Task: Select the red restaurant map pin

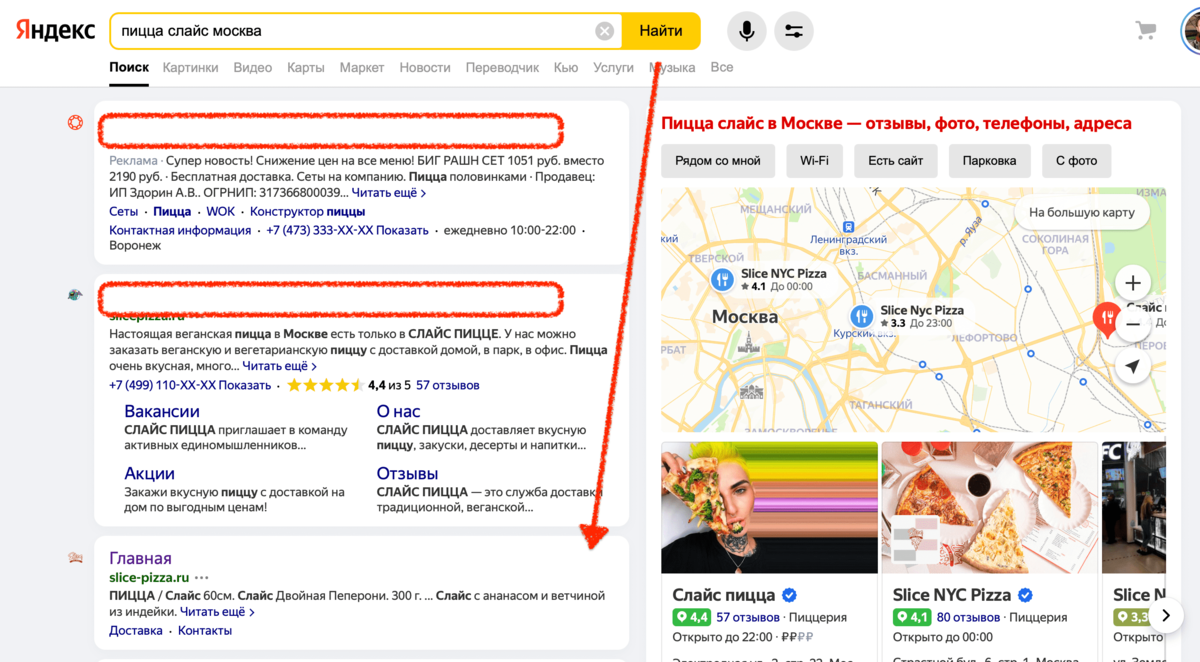Action: pos(1105,319)
